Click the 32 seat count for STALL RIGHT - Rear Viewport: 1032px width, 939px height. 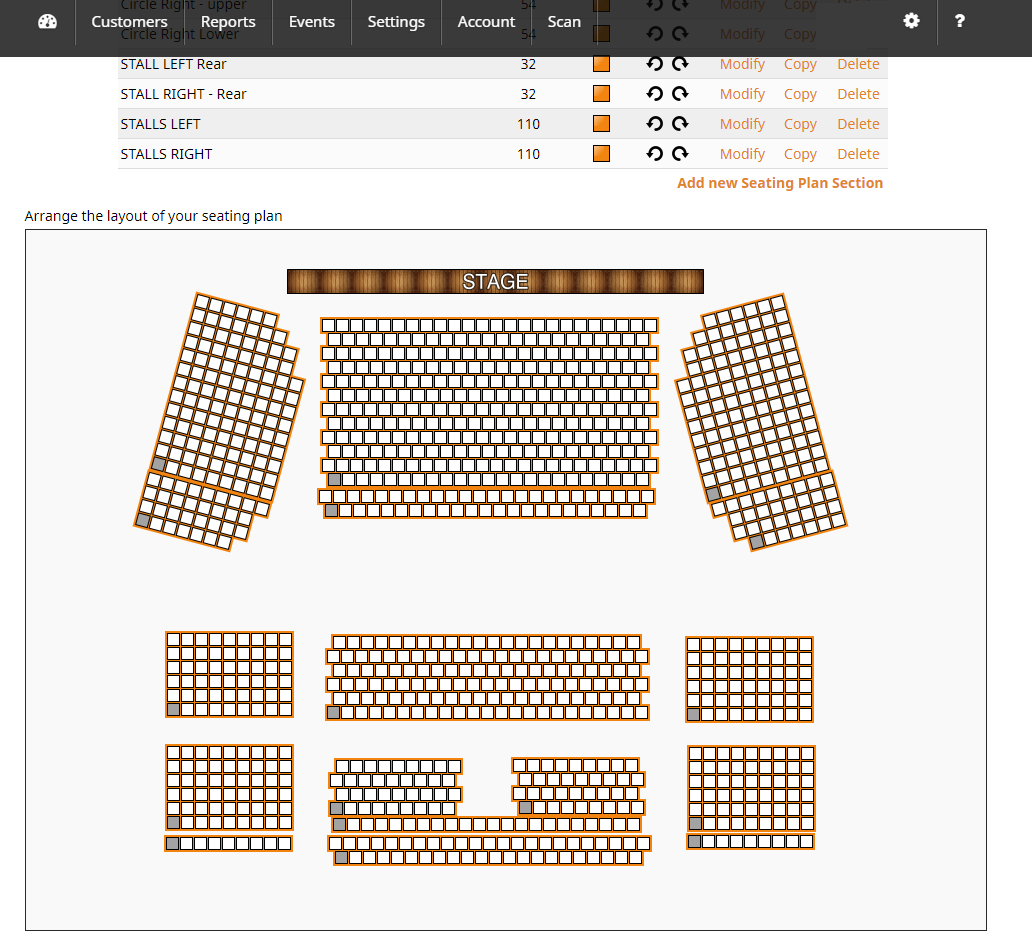528,94
